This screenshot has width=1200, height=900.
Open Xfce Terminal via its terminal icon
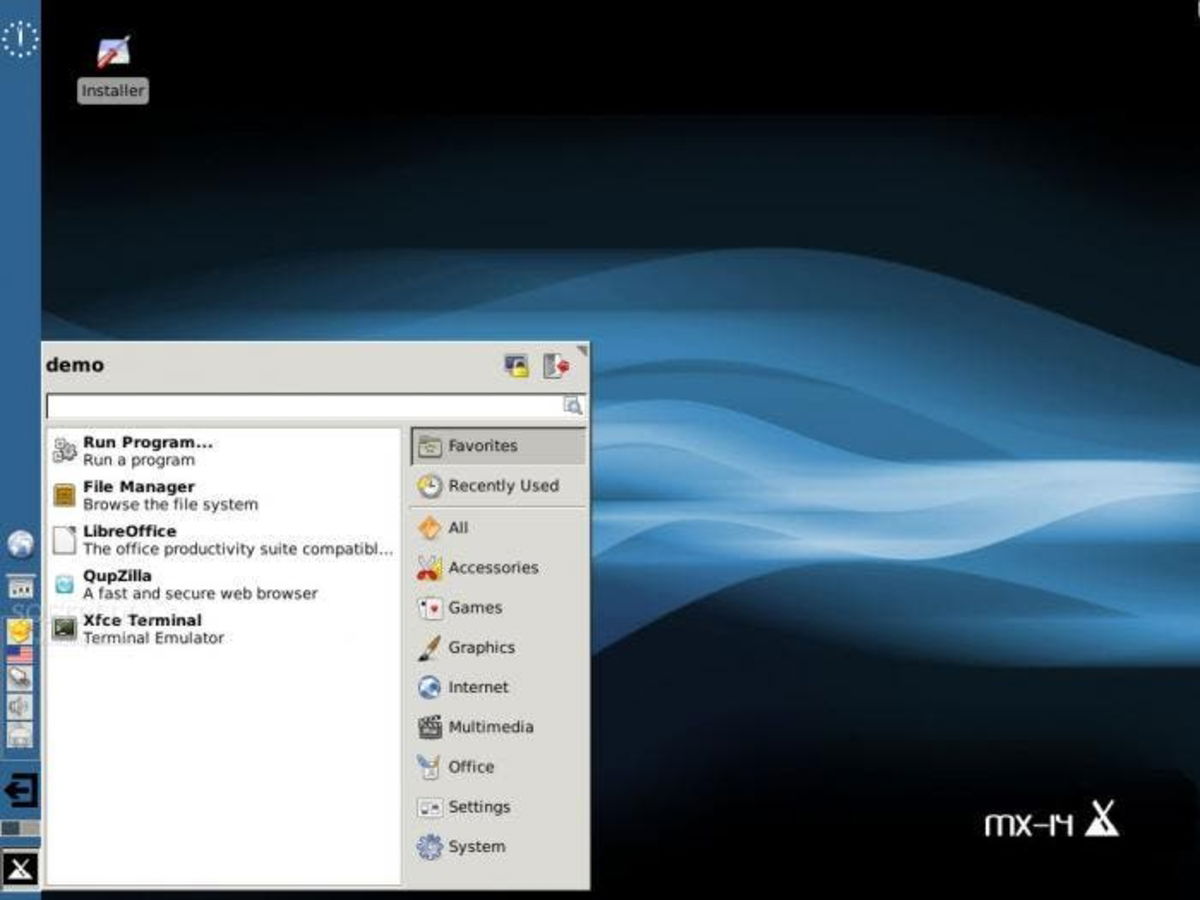coord(66,628)
